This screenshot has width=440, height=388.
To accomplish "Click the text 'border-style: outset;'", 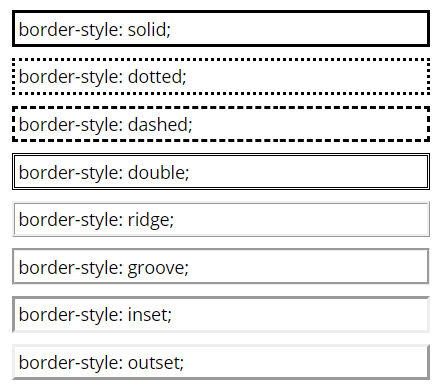I will tap(101, 363).
